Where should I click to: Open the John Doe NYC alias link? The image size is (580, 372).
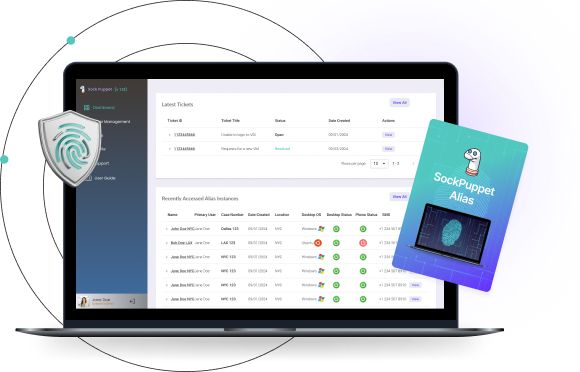[182, 229]
